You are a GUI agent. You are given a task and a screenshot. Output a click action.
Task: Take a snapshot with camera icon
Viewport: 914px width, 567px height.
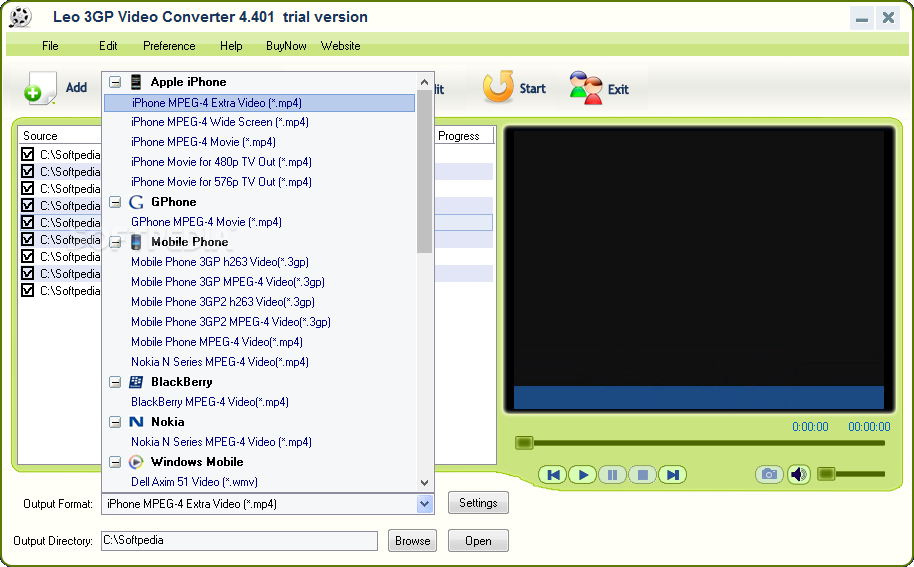[769, 474]
